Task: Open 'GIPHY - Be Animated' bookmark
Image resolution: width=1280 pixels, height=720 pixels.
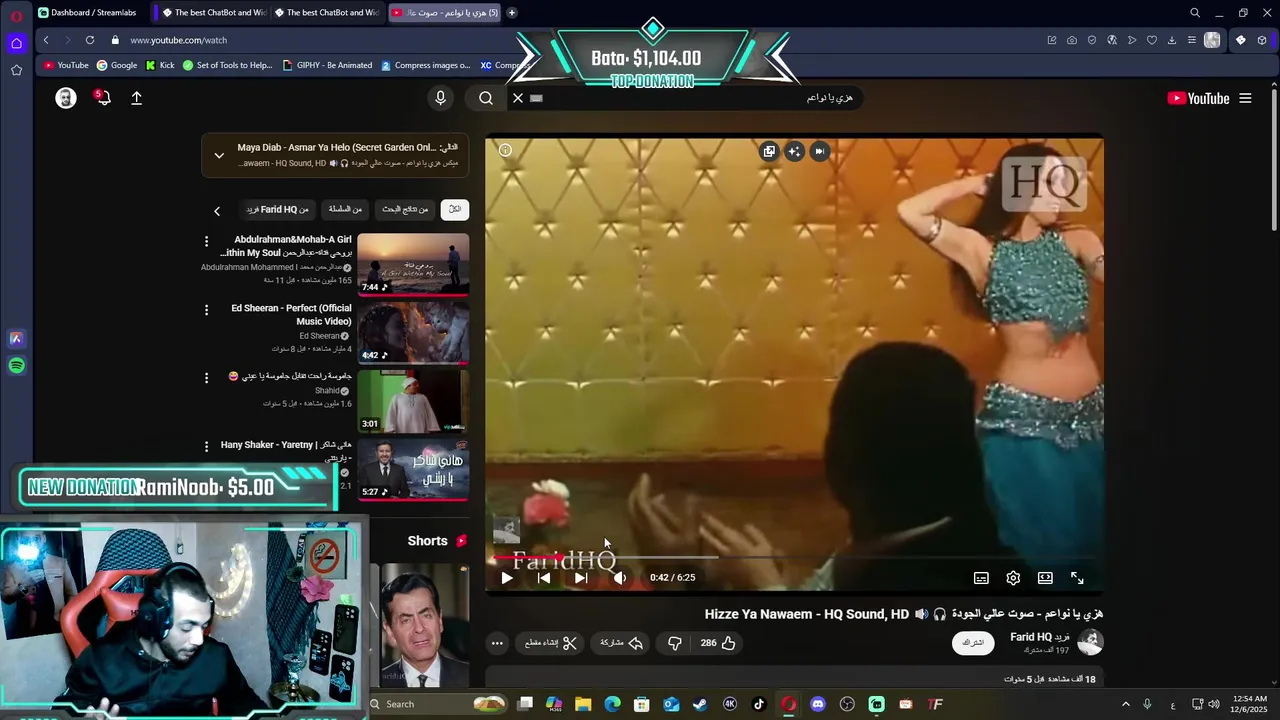Action: [x=327, y=66]
